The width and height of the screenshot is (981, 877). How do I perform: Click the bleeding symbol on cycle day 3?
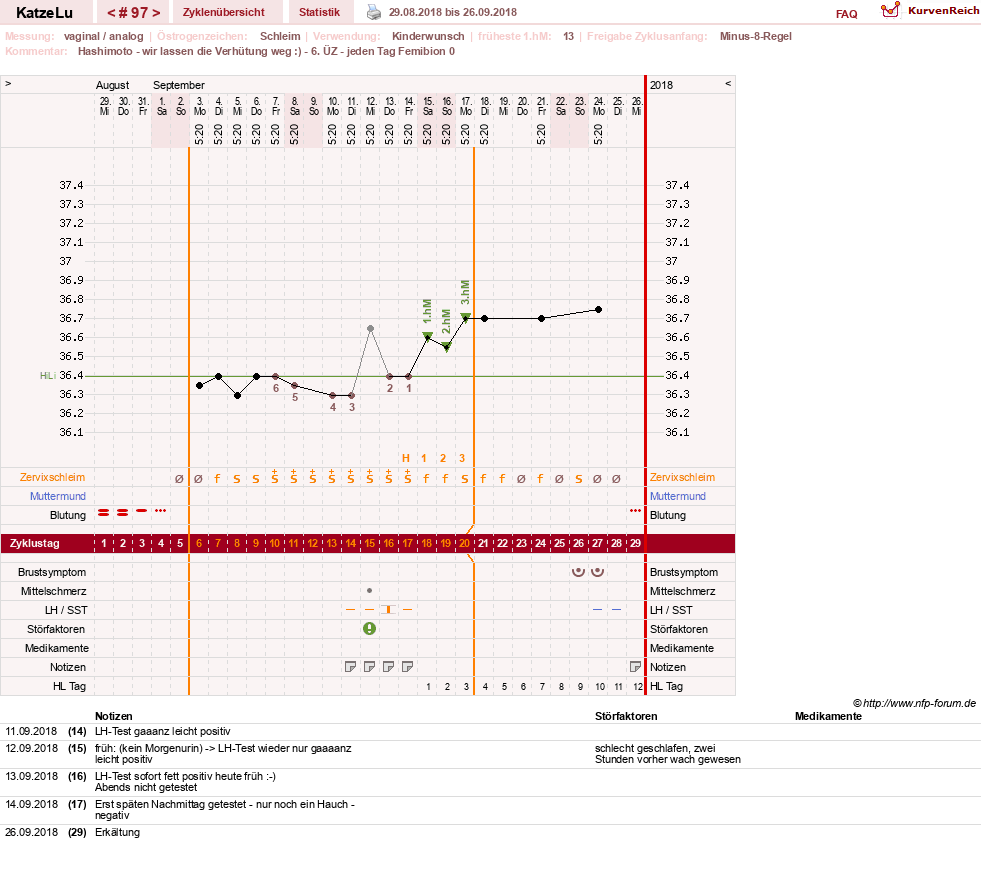click(141, 511)
